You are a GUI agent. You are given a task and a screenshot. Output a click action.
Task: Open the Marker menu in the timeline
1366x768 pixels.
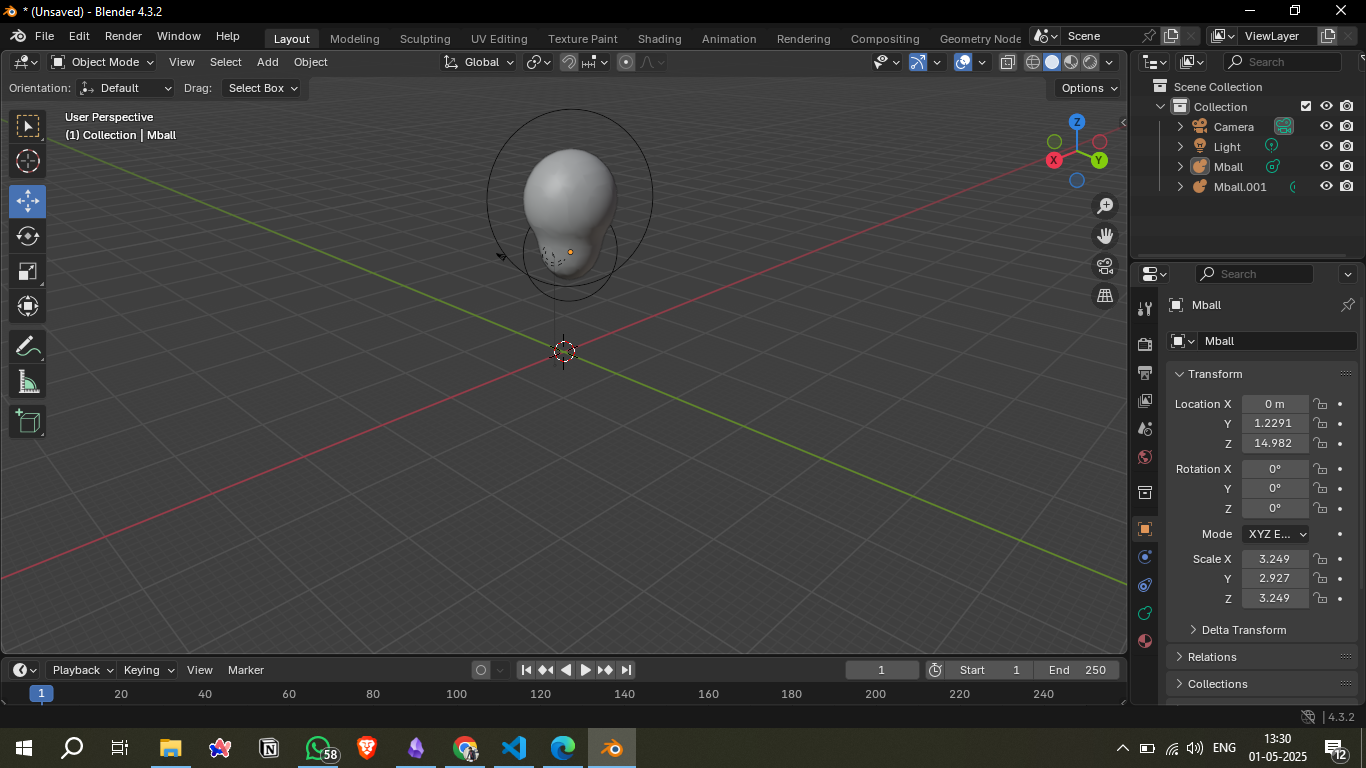point(246,670)
